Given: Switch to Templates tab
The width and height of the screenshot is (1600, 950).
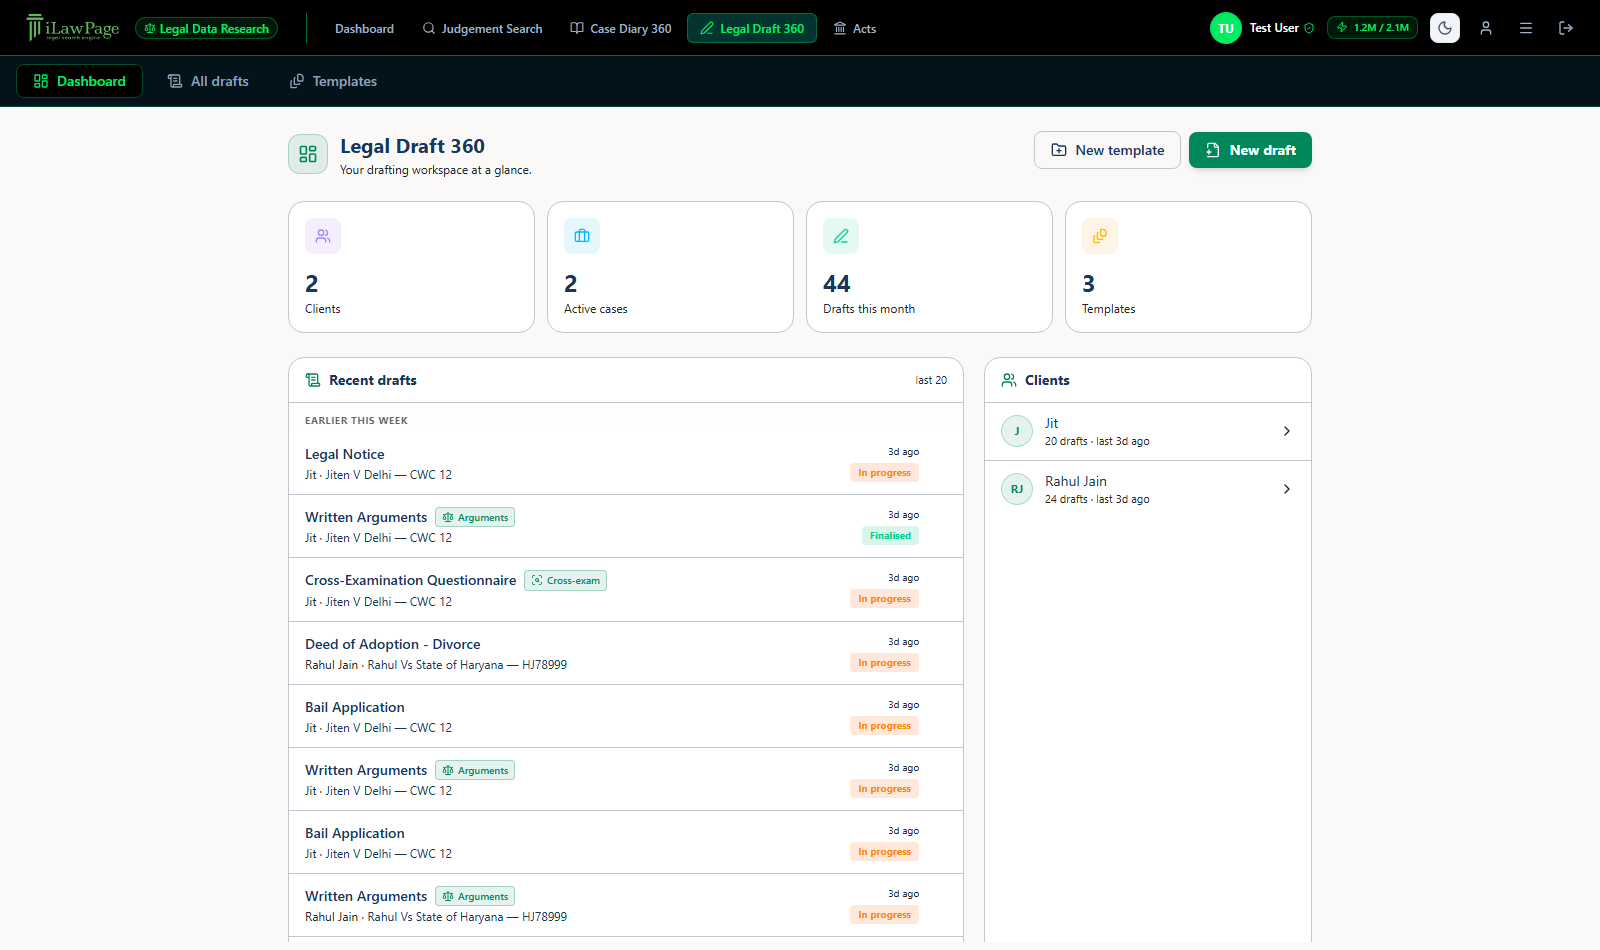Looking at the screenshot, I should (333, 81).
